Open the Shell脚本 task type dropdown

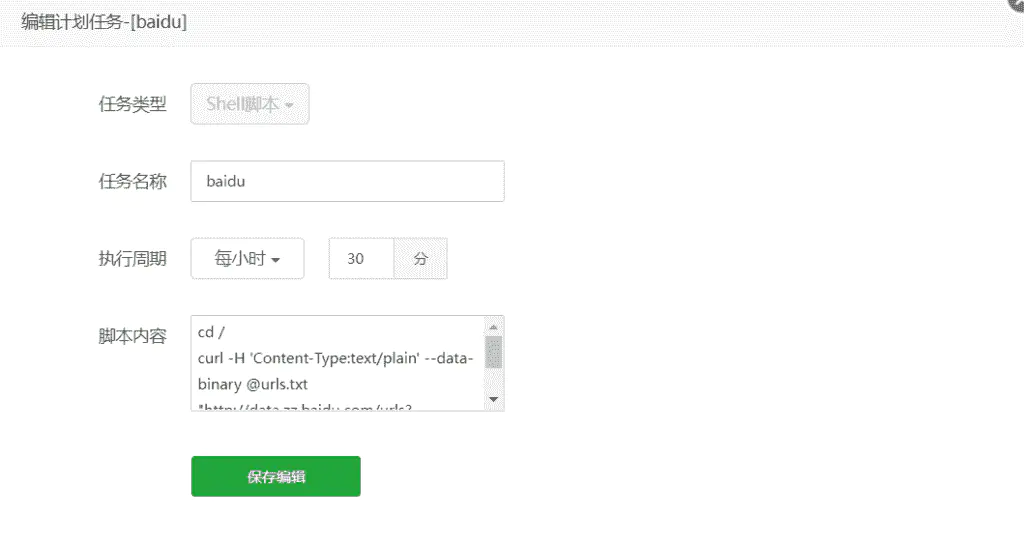pos(249,104)
